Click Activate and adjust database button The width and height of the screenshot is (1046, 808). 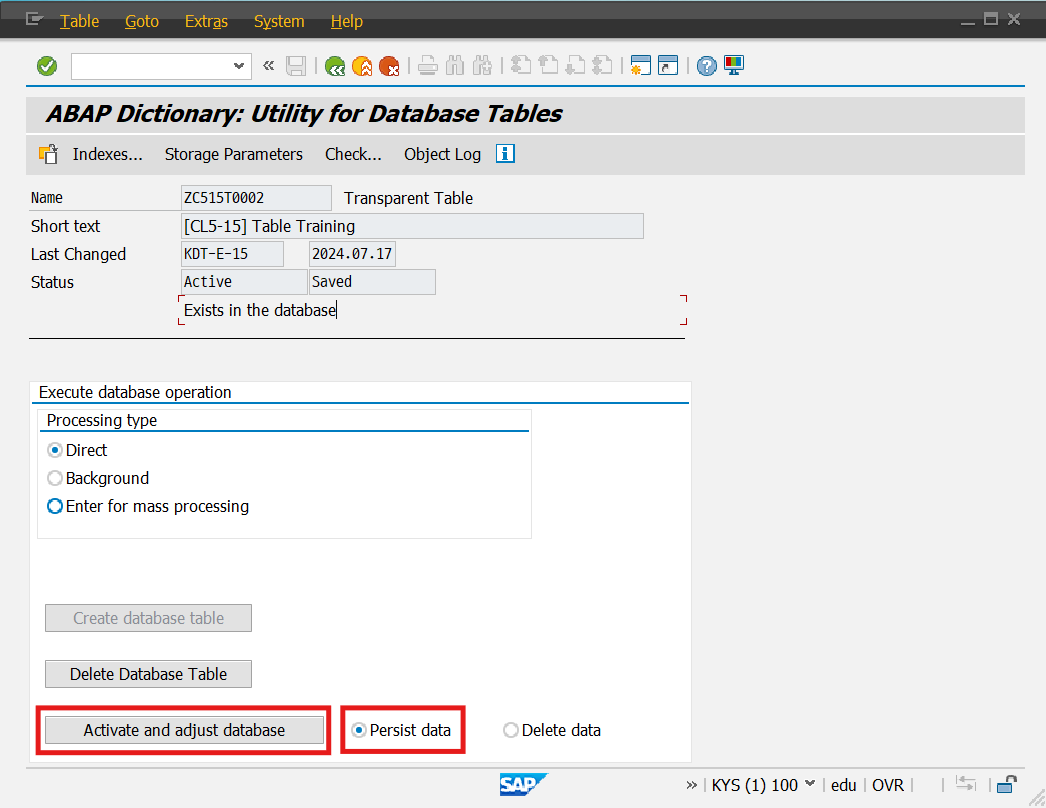coord(184,730)
